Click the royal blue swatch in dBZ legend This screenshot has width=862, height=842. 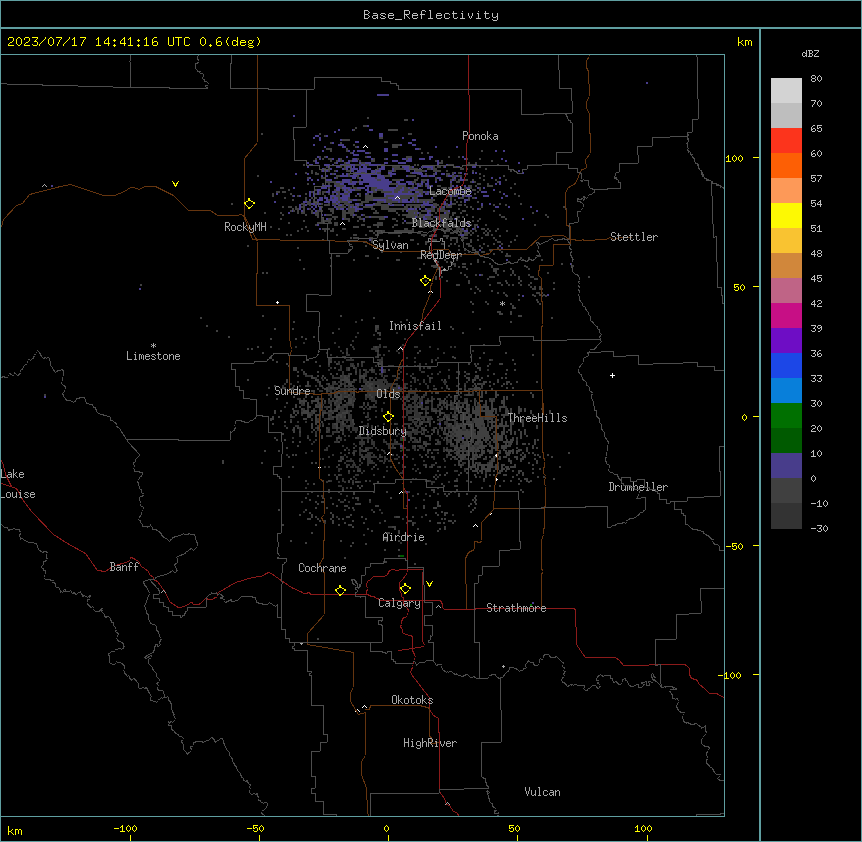[x=786, y=365]
